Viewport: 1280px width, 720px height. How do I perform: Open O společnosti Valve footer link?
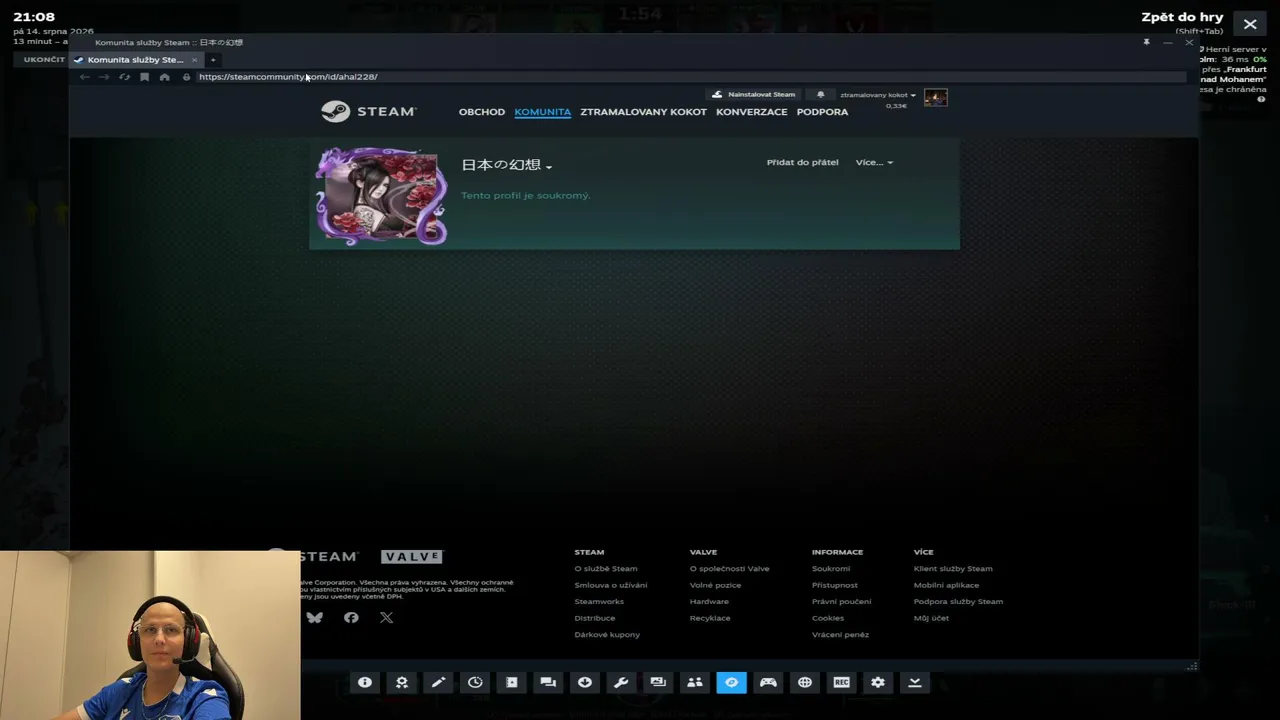(x=730, y=569)
